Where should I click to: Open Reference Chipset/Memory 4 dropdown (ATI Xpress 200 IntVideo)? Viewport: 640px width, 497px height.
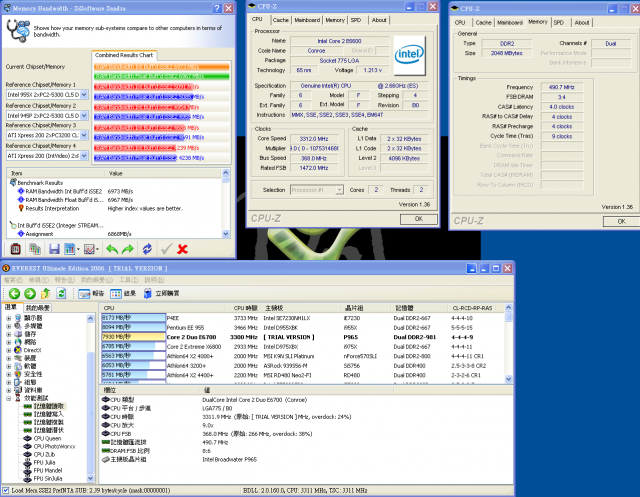(x=84, y=155)
